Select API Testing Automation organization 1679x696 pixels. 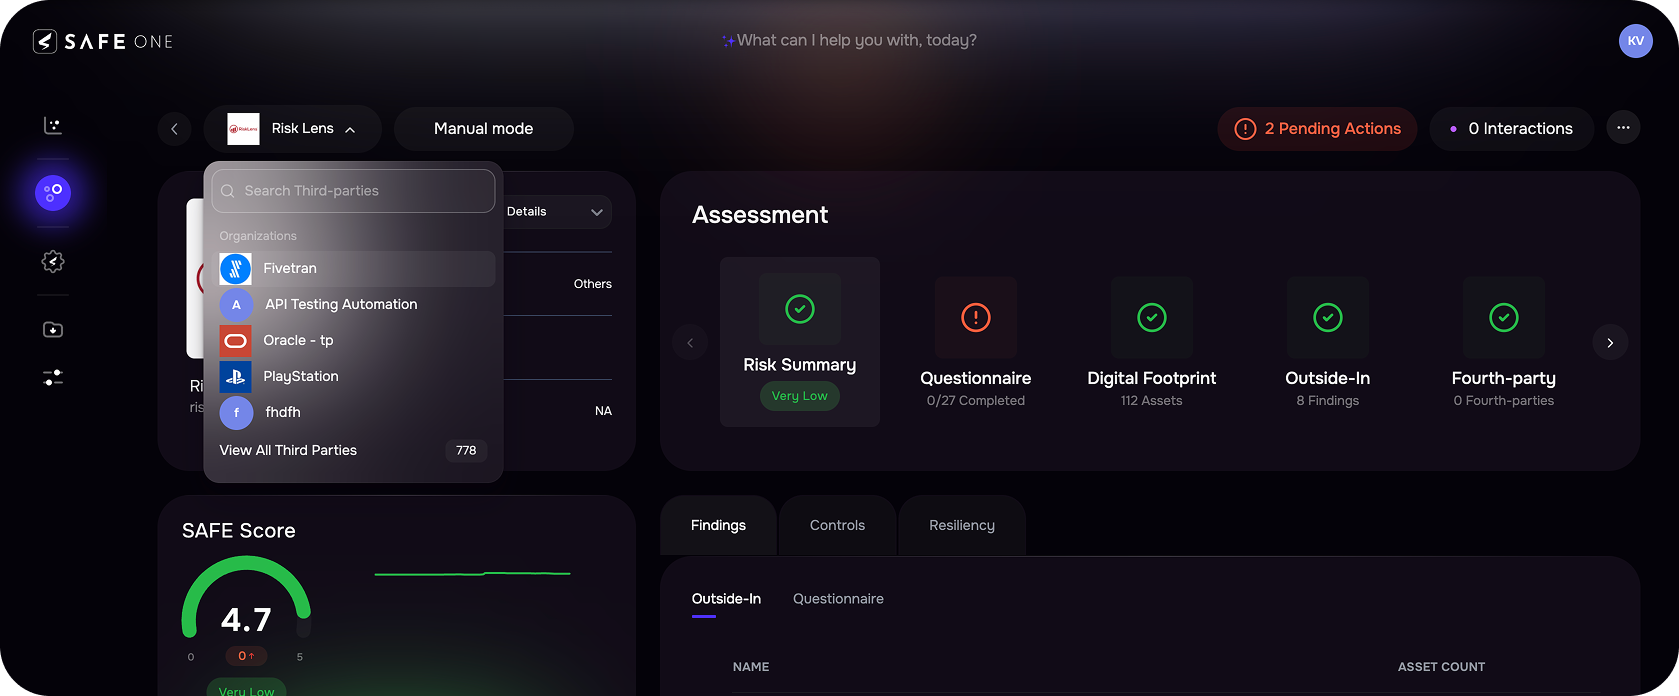[x=354, y=305]
